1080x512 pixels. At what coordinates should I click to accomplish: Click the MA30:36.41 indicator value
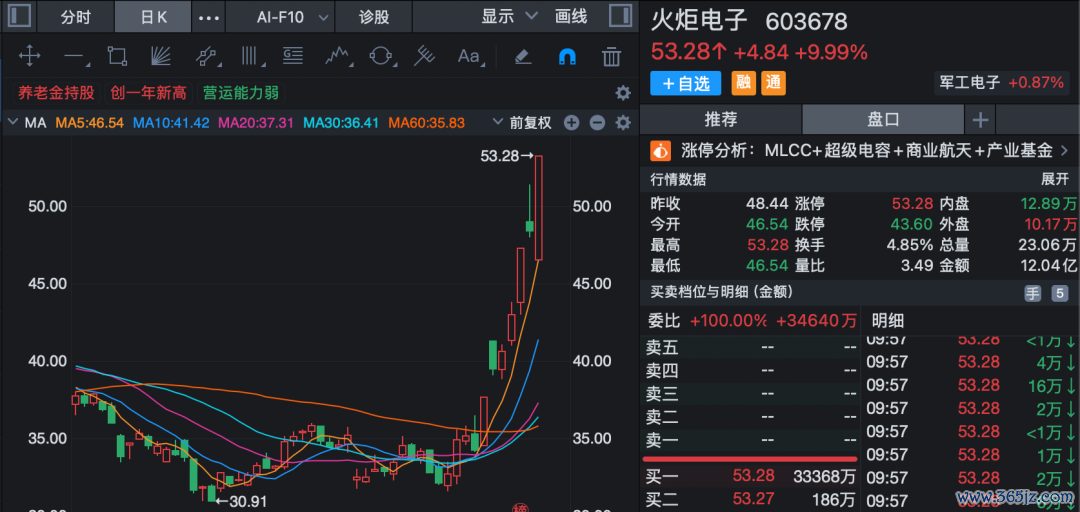(342, 123)
